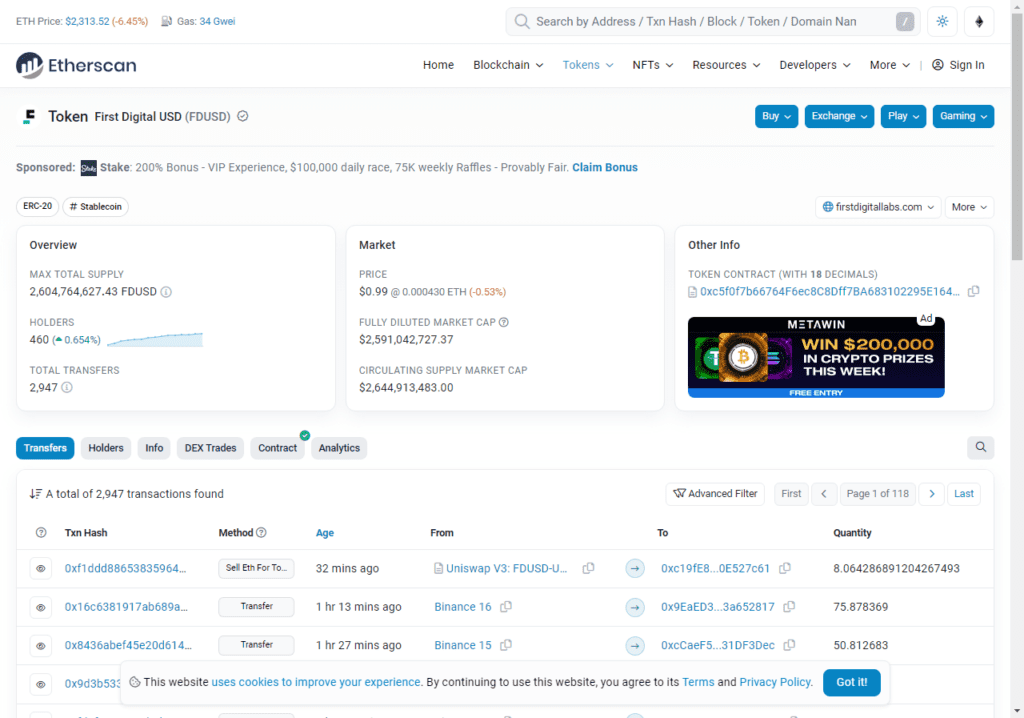Preview transaction 0x16c6381917ab689a with eye icon
1024x718 pixels.
[40, 607]
